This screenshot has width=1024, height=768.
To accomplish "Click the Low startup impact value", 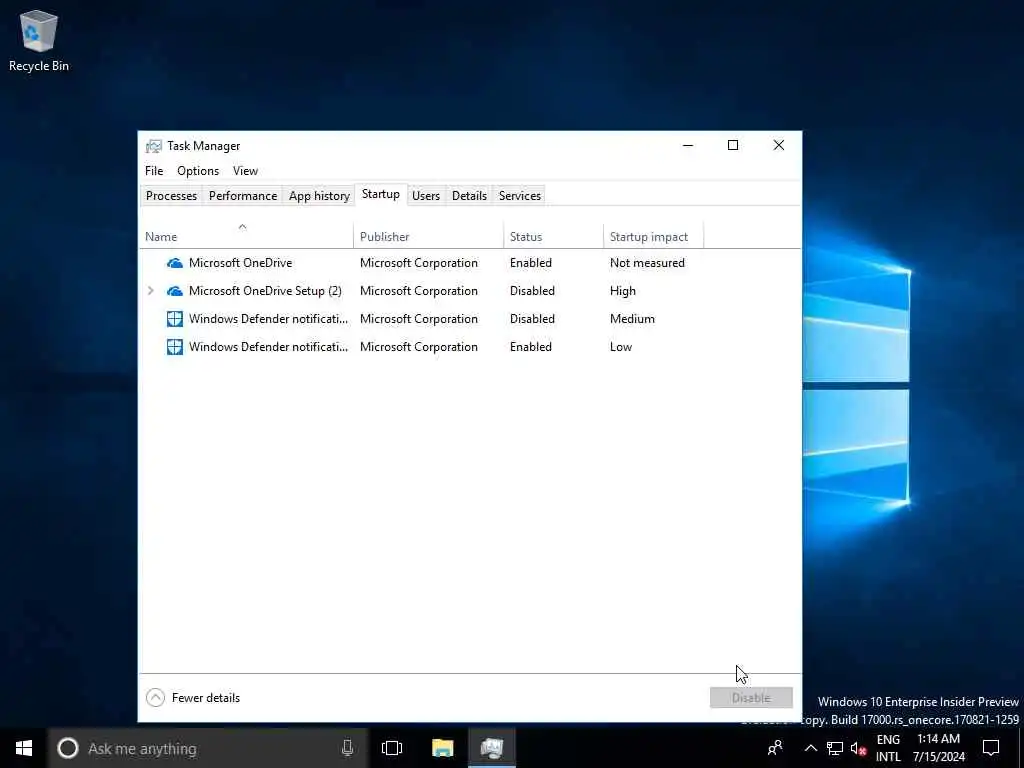I will click(x=620, y=347).
